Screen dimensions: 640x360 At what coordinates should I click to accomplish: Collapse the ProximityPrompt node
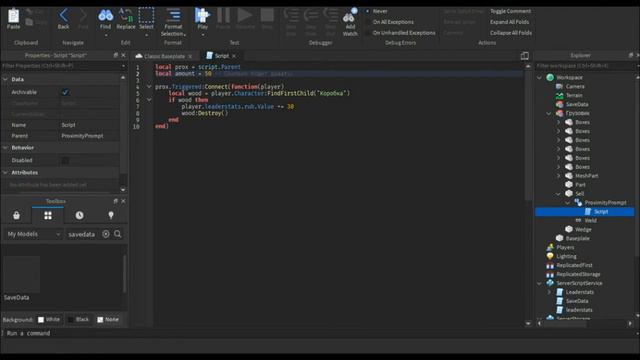(x=567, y=203)
